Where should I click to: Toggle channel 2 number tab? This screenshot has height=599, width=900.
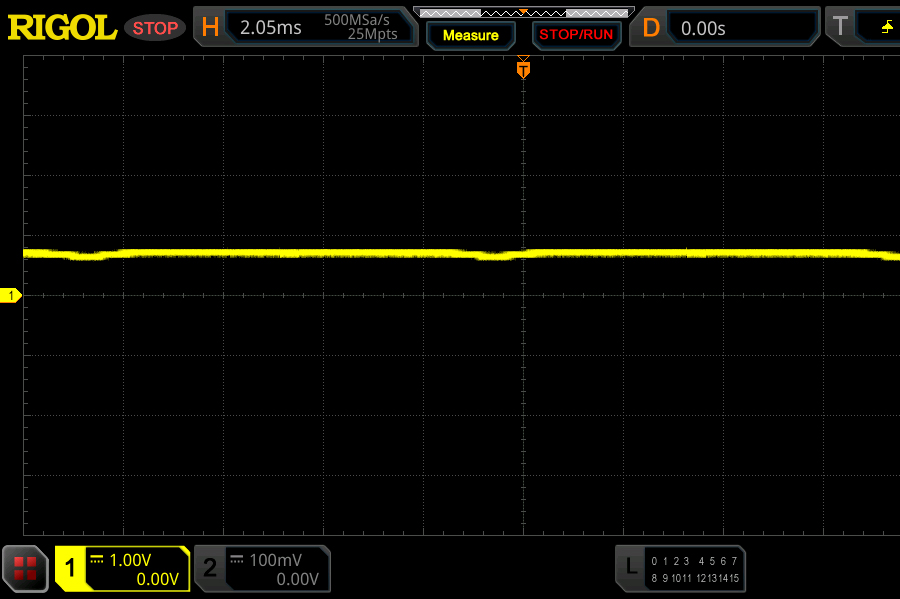point(210,569)
